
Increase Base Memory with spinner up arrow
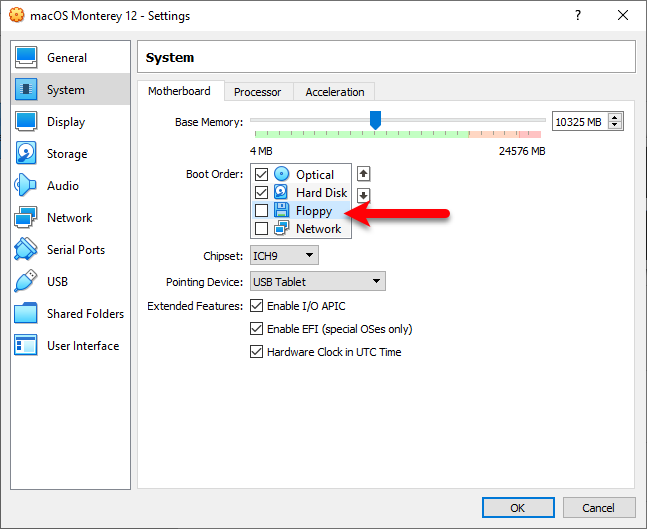615,118
